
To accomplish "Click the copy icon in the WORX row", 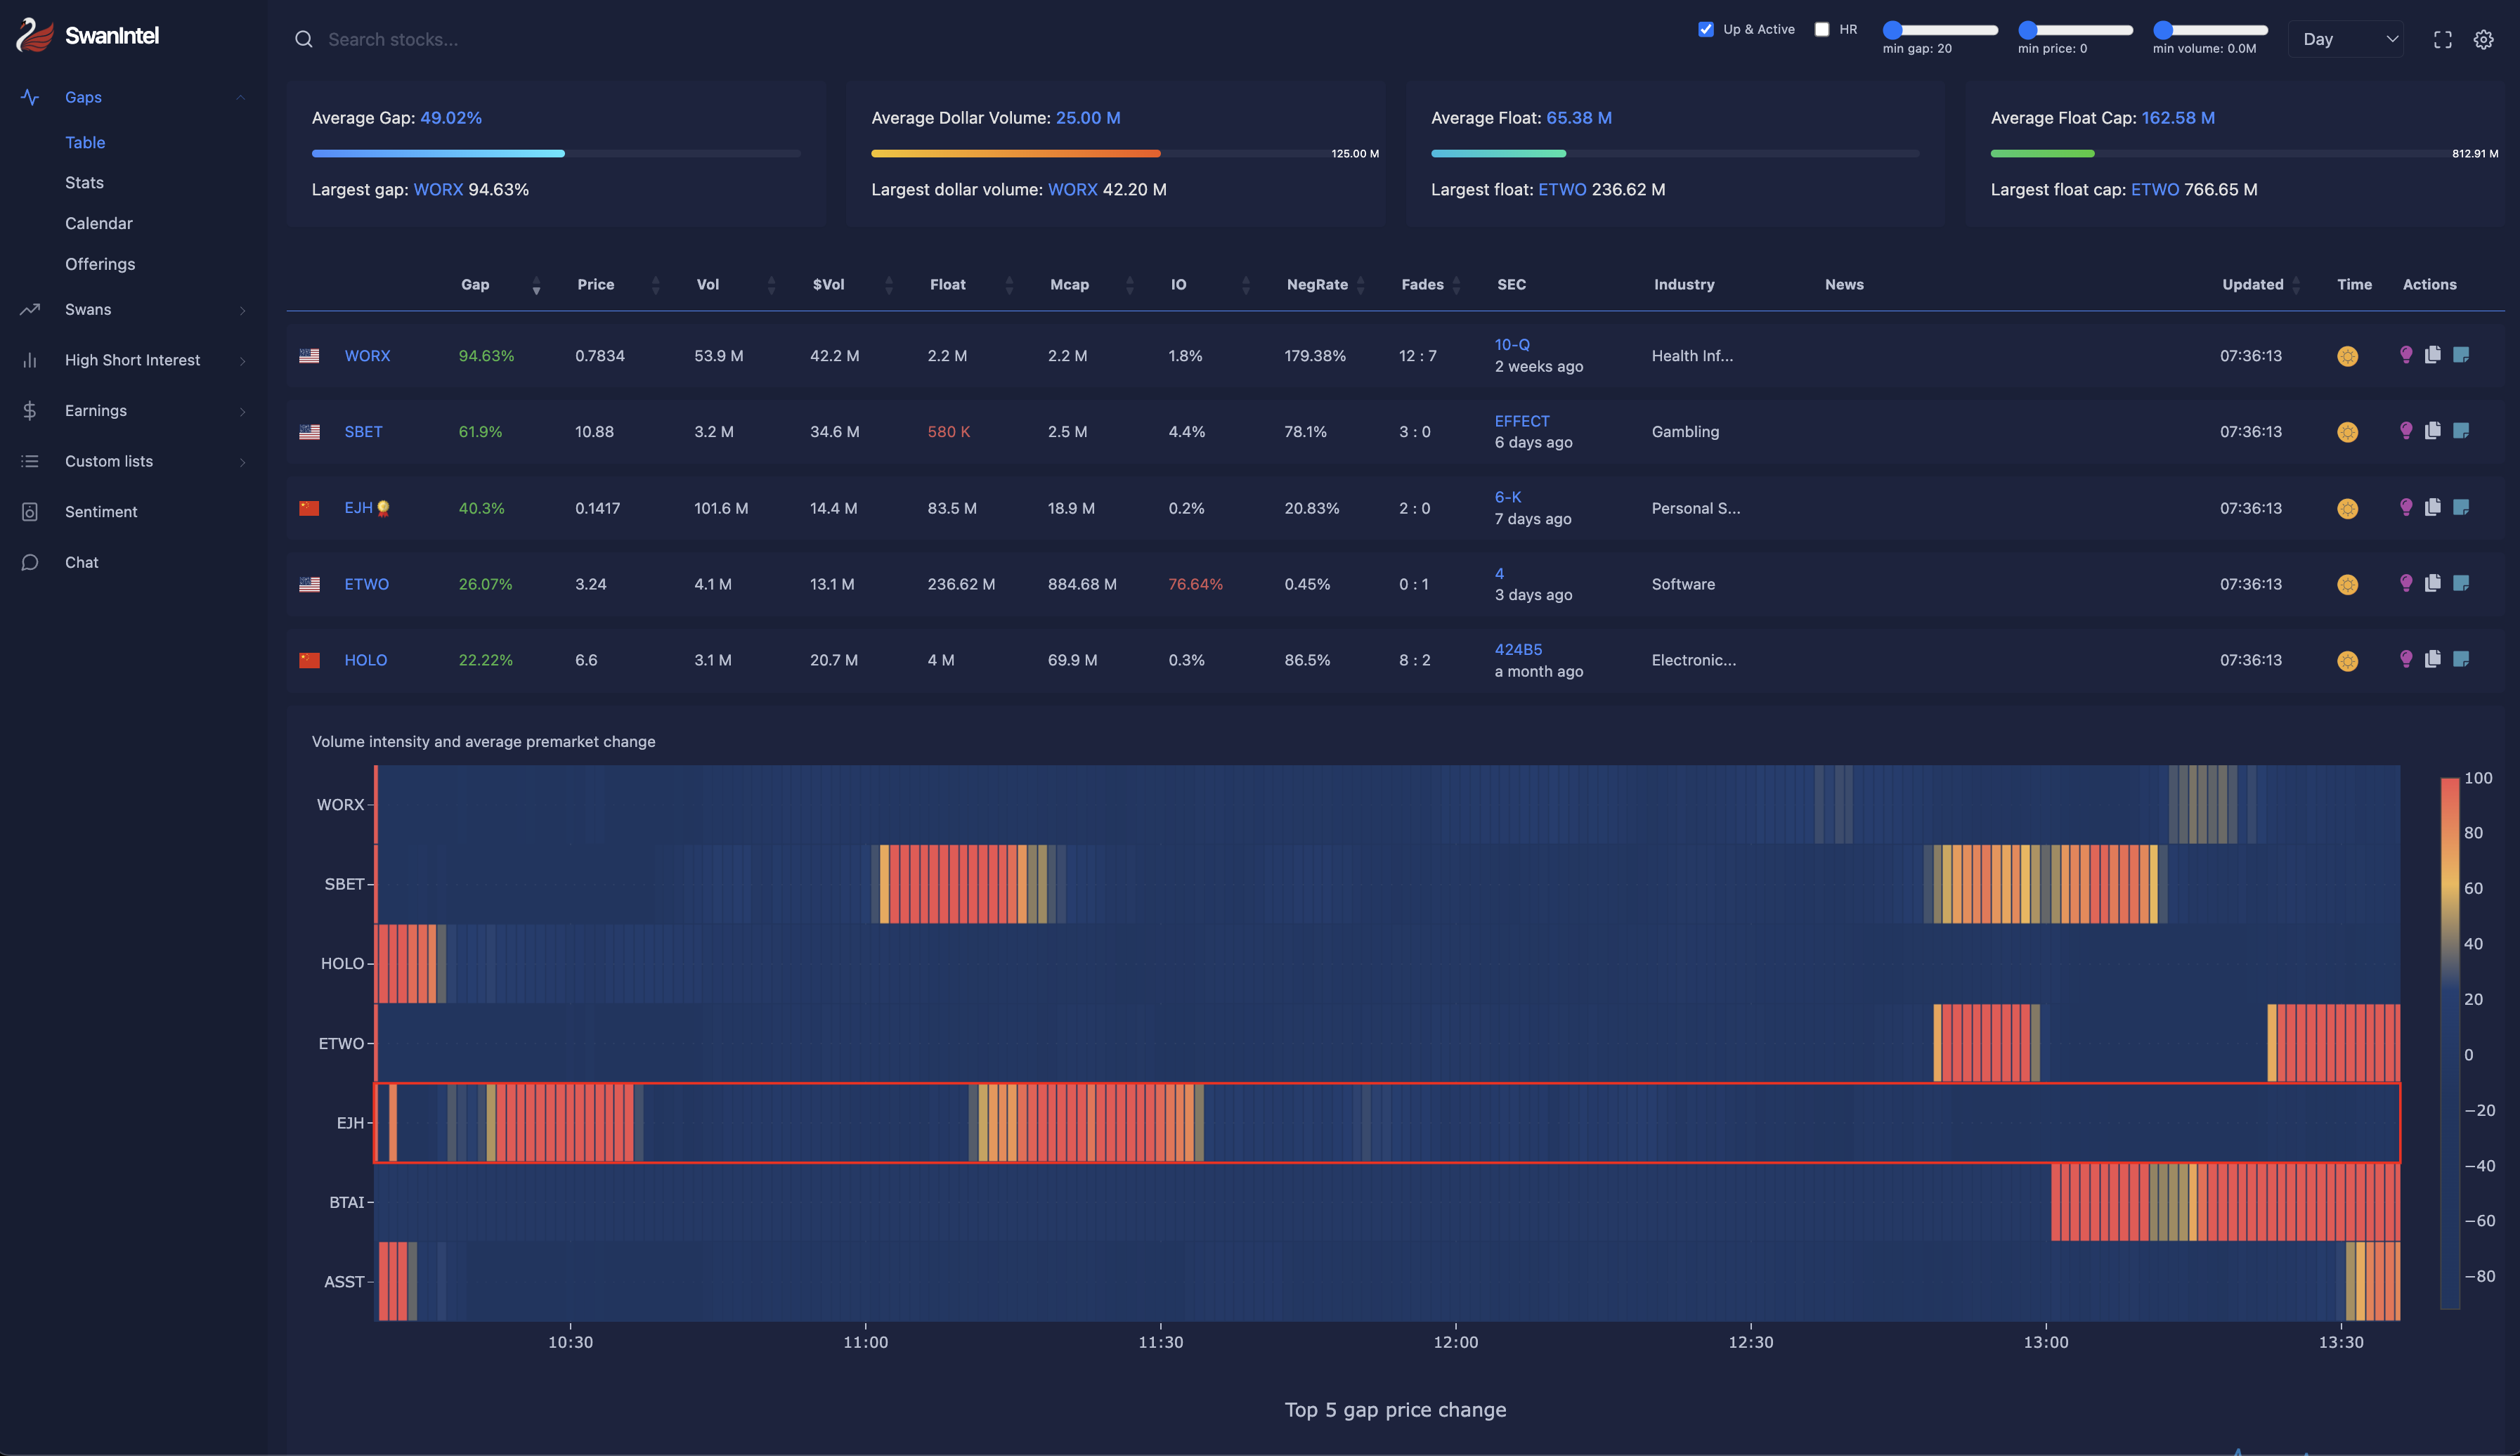I will point(2433,355).
